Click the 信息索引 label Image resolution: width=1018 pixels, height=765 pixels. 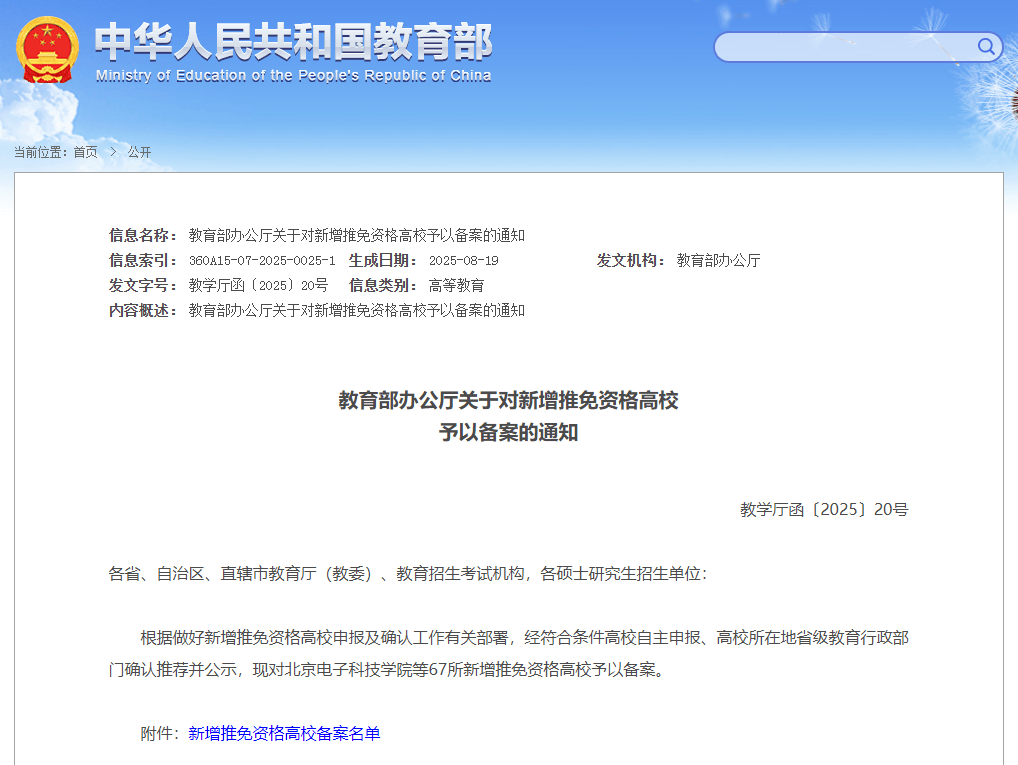(x=143, y=260)
